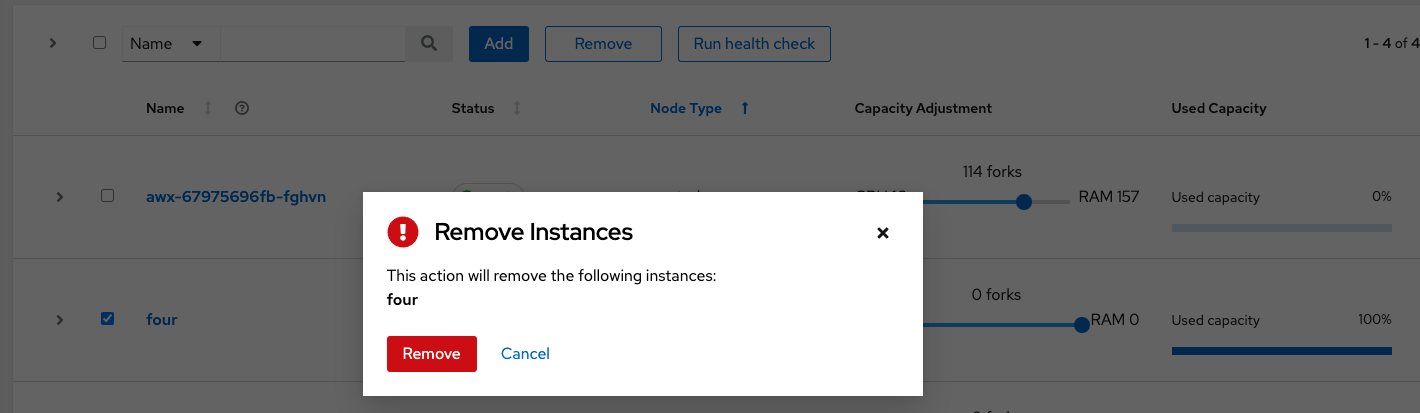Sort by Status column arrows icon
1420x413 pixels.
(x=517, y=108)
